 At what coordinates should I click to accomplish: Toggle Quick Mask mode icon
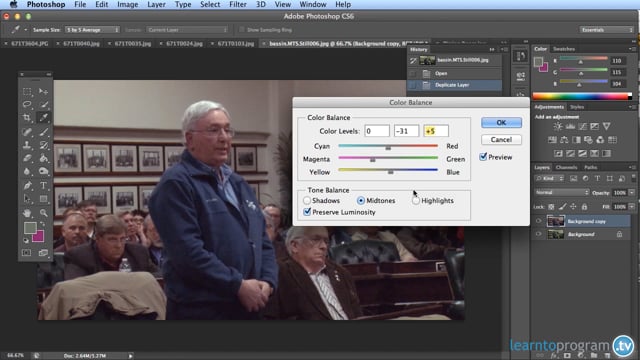tap(27, 253)
